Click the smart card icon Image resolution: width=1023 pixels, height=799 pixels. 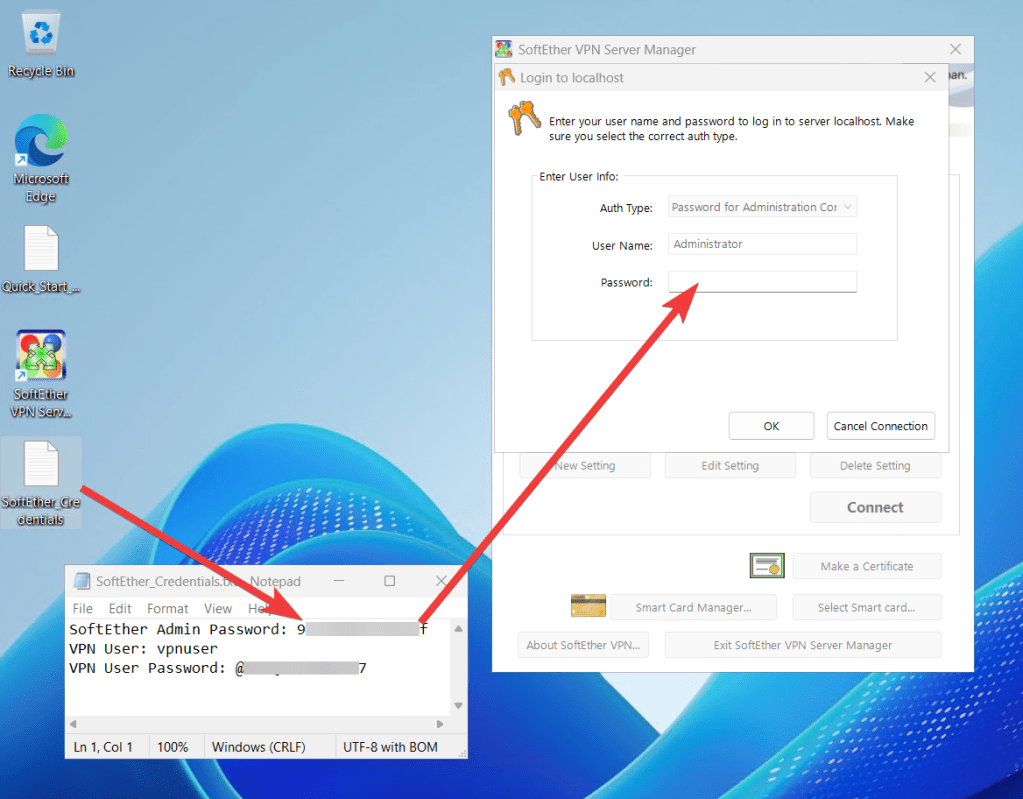point(588,606)
